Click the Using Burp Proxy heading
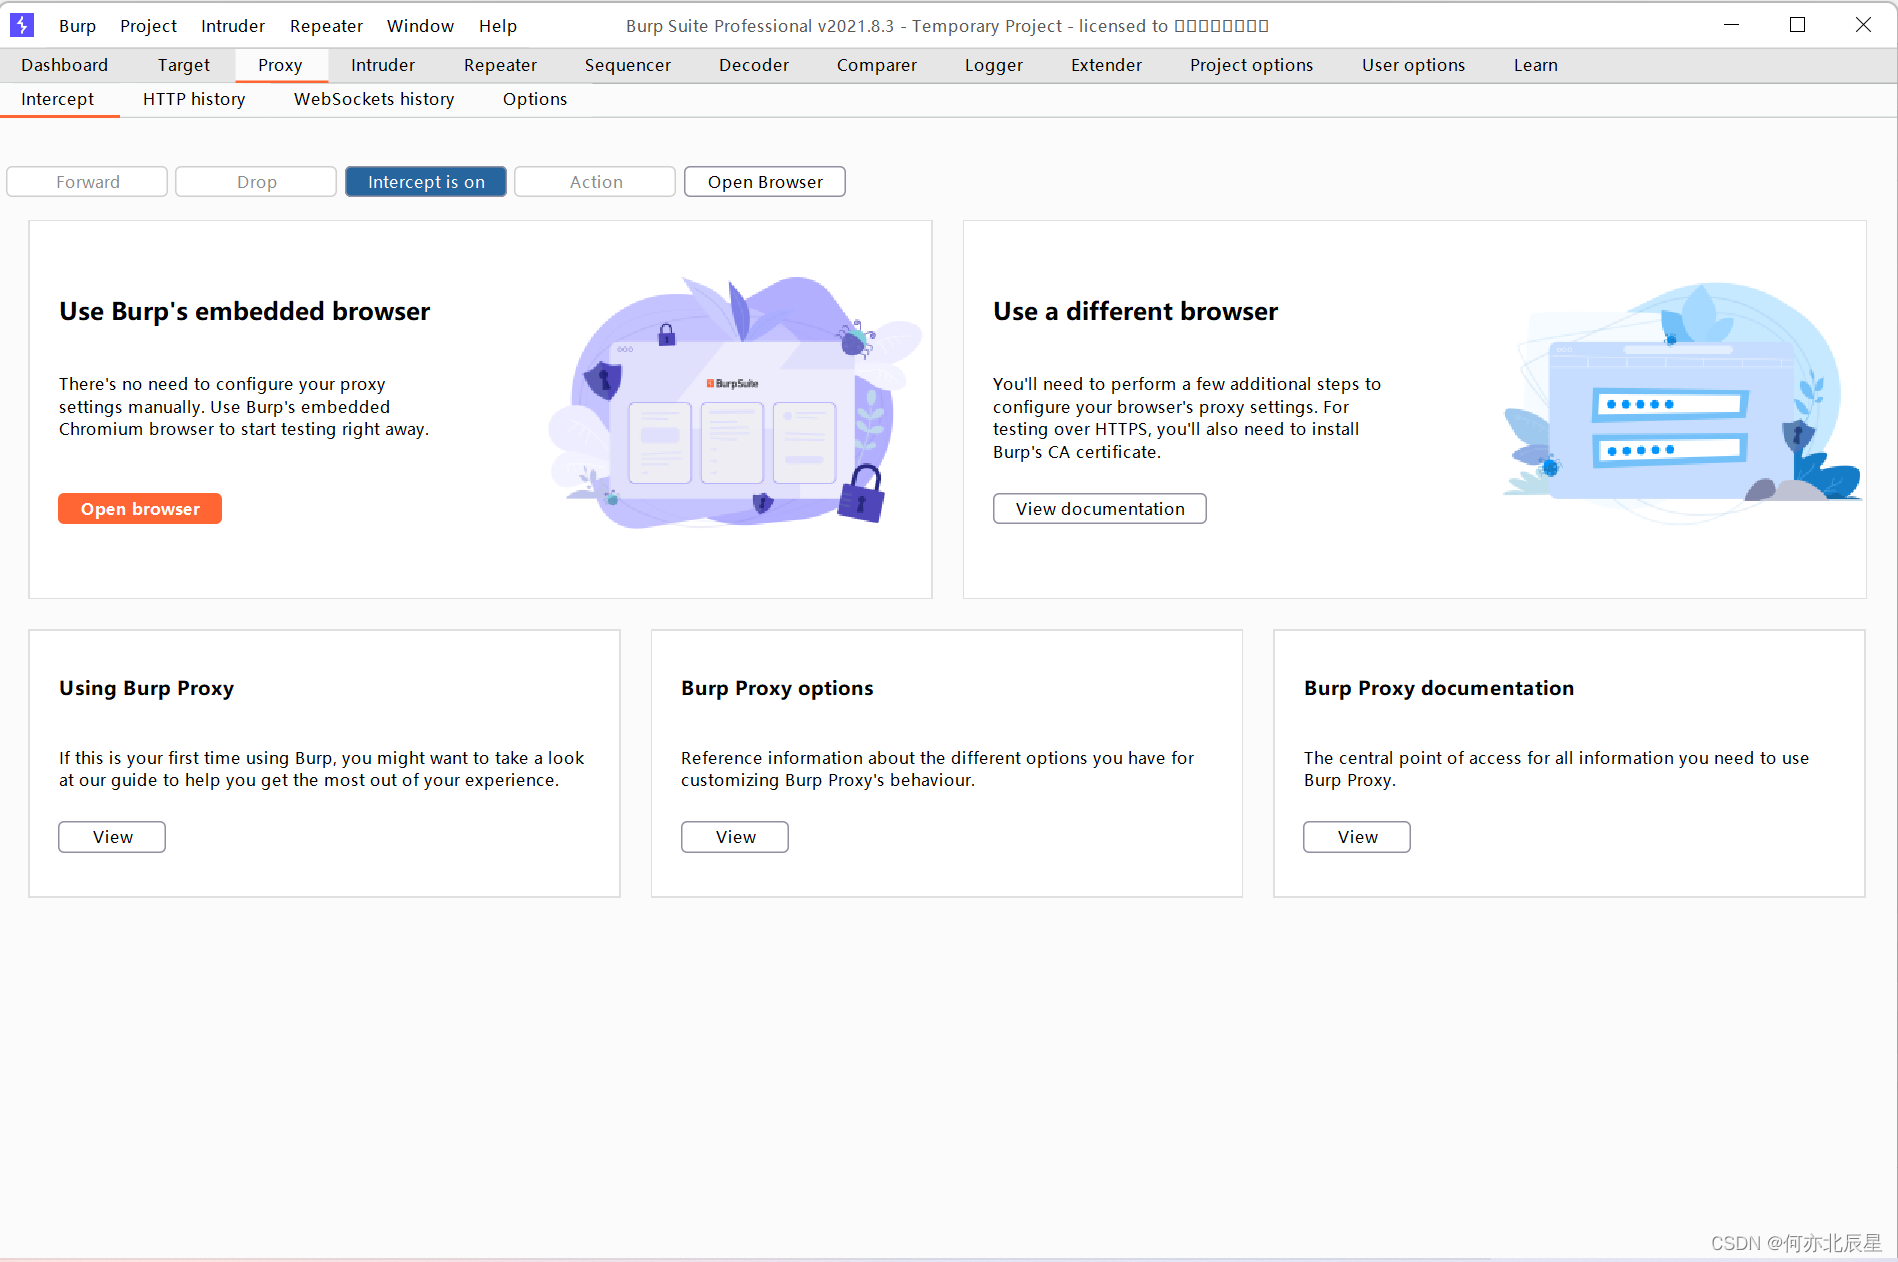Viewport: 1898px width, 1262px height. (x=146, y=688)
